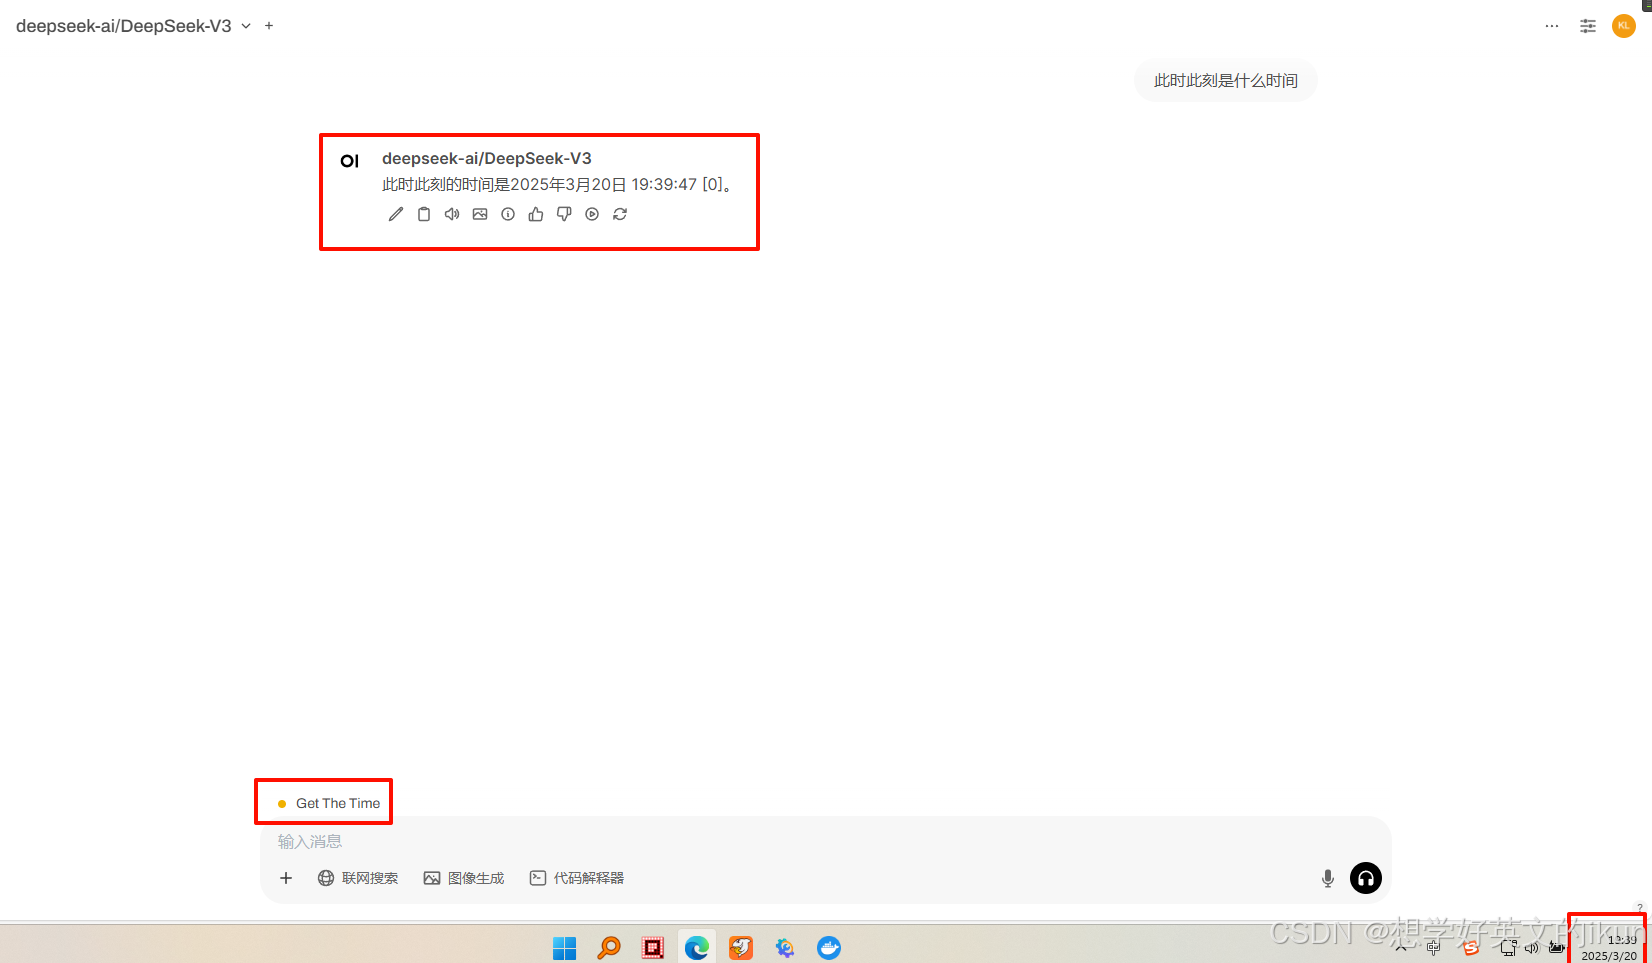Continue the response with the play icon
1652x963 pixels.
[592, 214]
